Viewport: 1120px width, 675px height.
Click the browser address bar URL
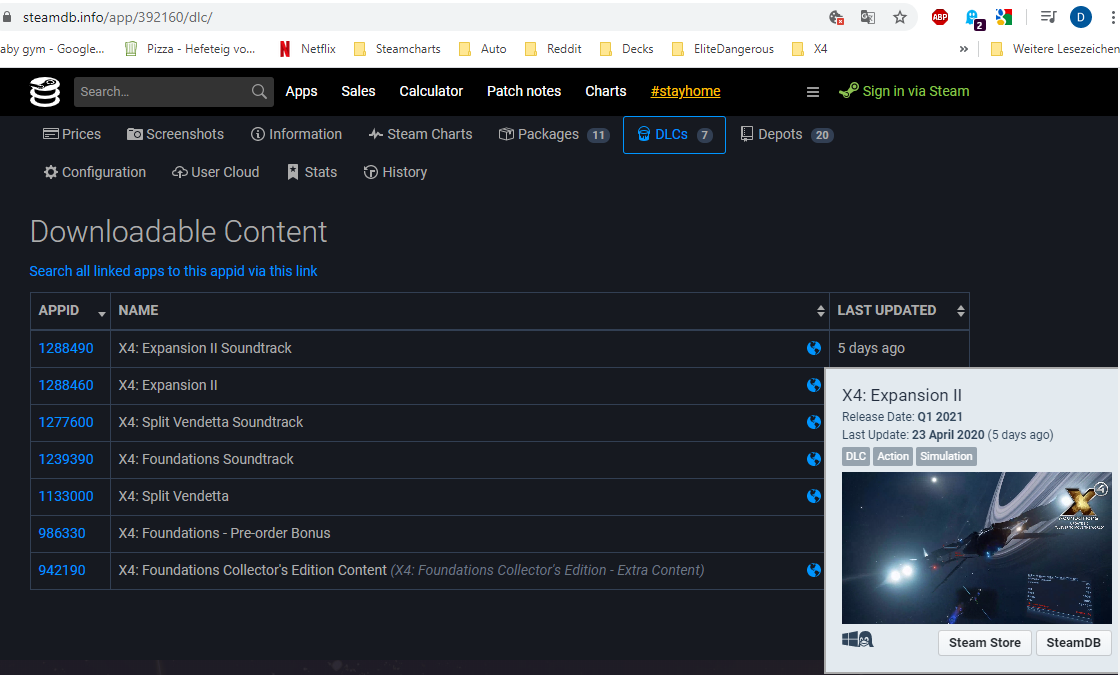[x=118, y=17]
